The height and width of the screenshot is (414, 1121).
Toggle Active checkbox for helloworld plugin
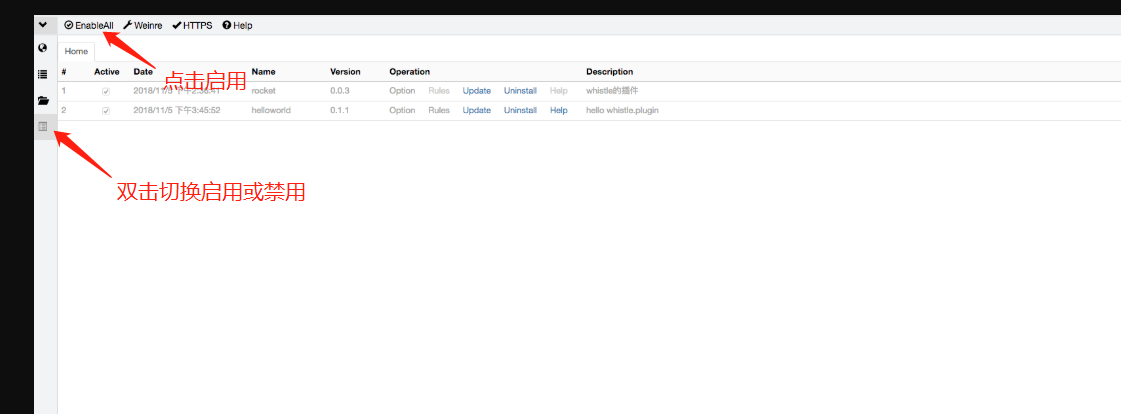click(106, 111)
